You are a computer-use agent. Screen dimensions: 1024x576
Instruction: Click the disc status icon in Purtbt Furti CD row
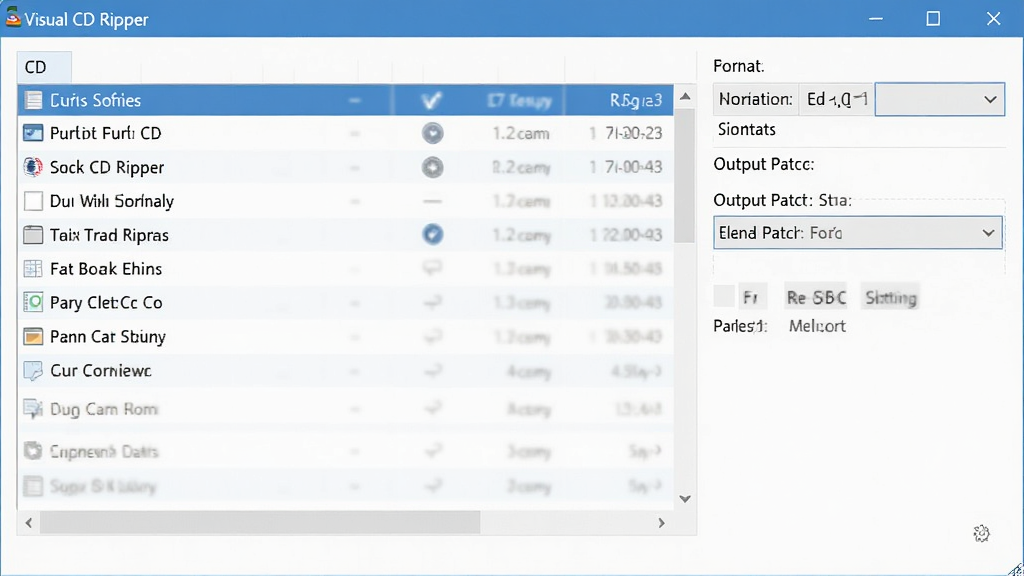pos(432,133)
